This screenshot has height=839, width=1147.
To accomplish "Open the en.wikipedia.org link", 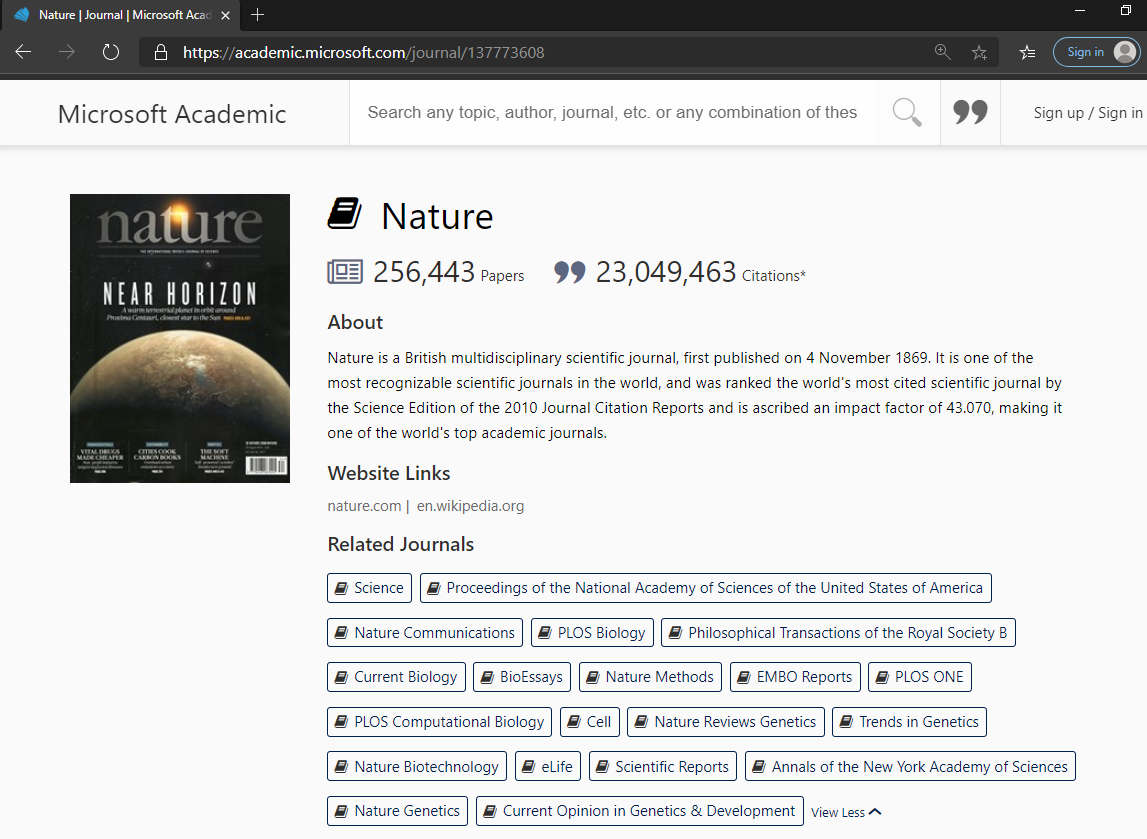I will [470, 506].
